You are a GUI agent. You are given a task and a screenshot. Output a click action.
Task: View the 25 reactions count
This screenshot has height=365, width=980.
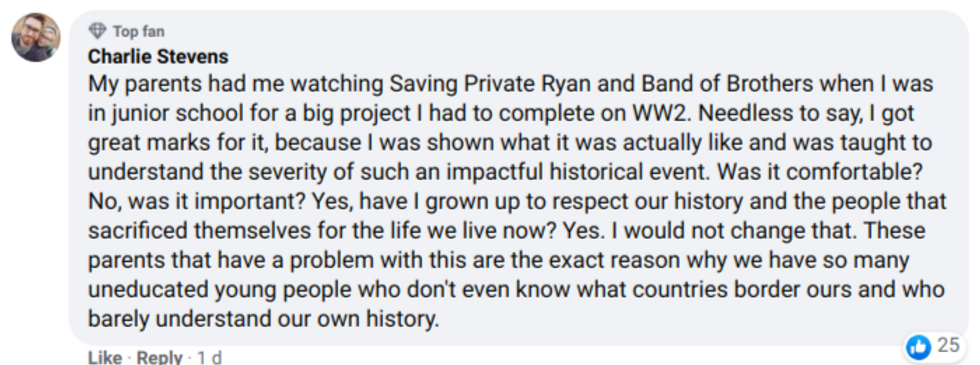pos(948,345)
